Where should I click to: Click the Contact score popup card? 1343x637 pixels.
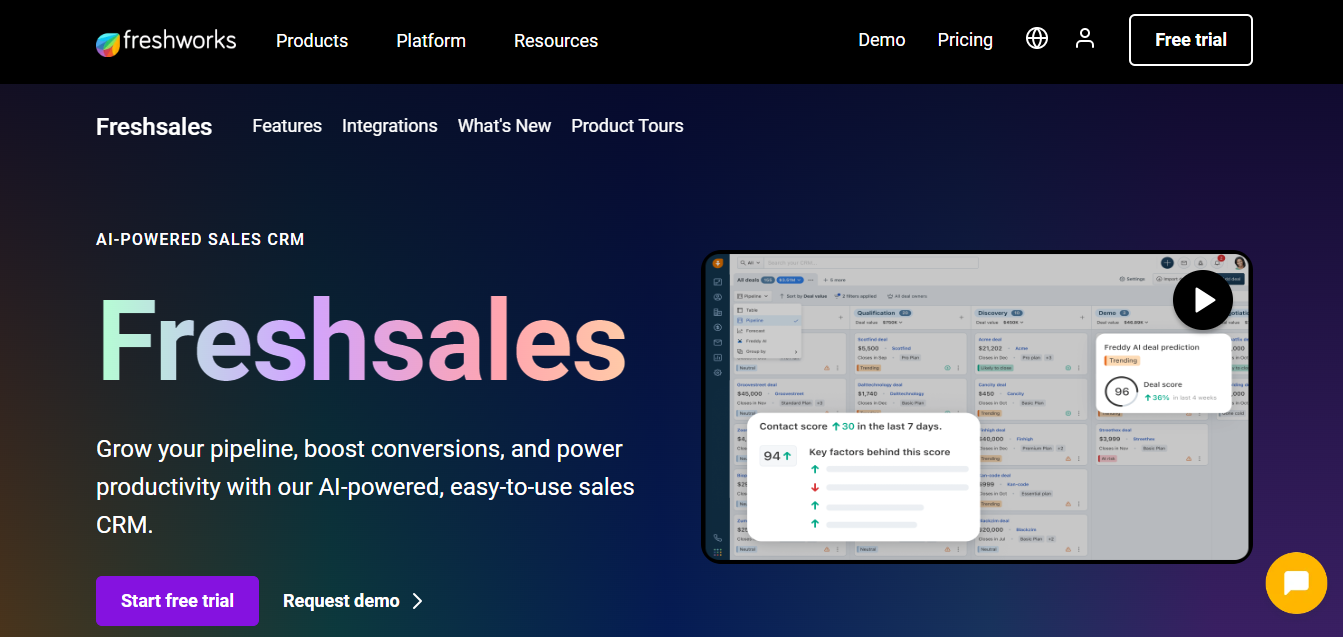pyautogui.click(x=863, y=476)
